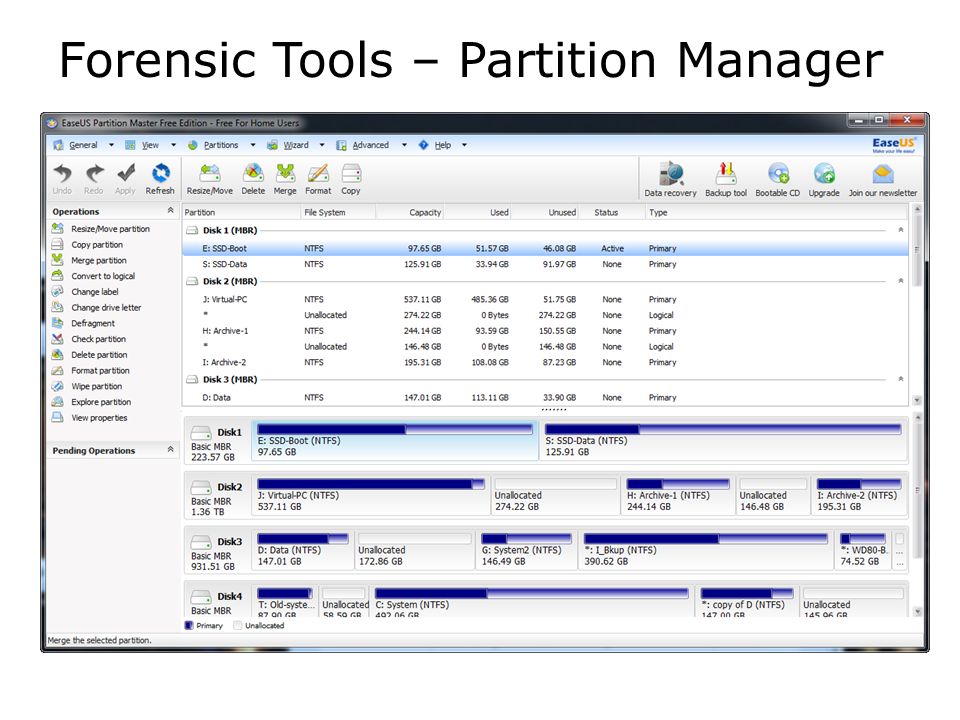
Task: Open the Advanced menu
Action: tap(370, 145)
